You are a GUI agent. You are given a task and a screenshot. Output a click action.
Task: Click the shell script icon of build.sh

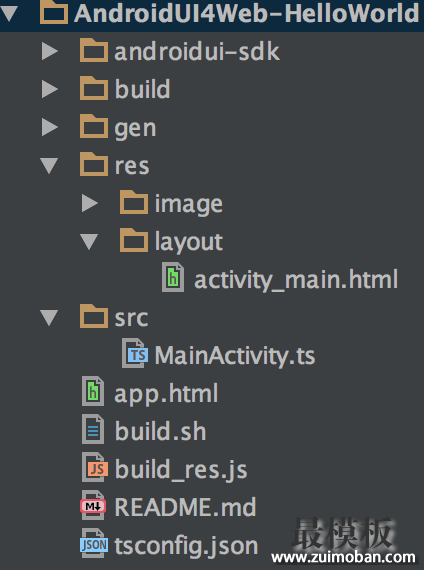point(93,429)
